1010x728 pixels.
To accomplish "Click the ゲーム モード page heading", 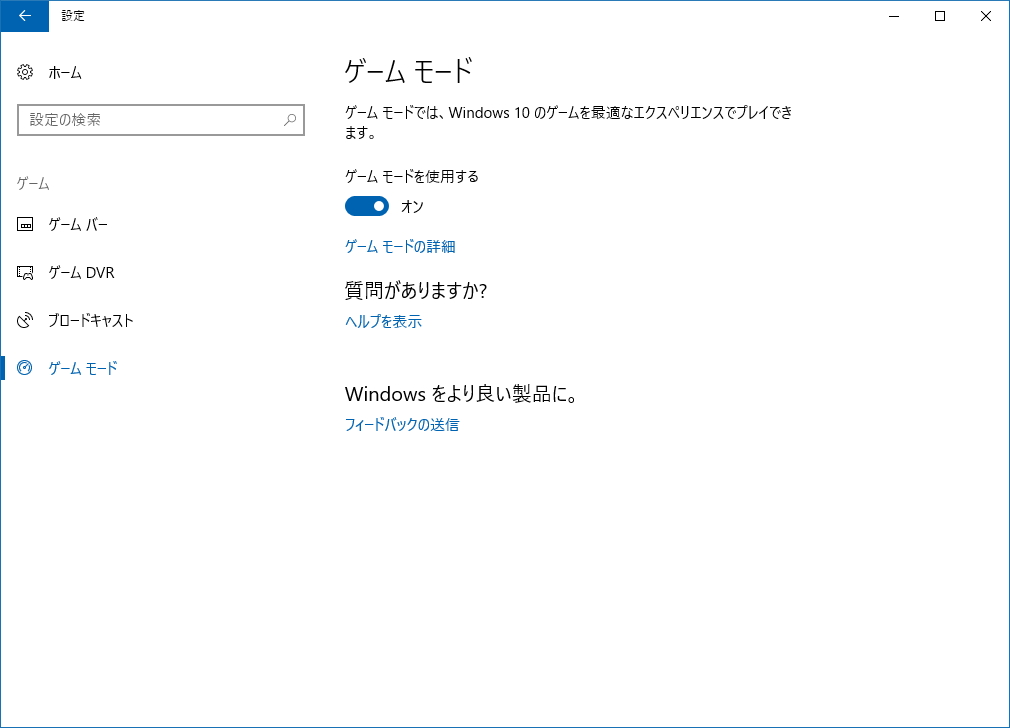I will pos(409,71).
